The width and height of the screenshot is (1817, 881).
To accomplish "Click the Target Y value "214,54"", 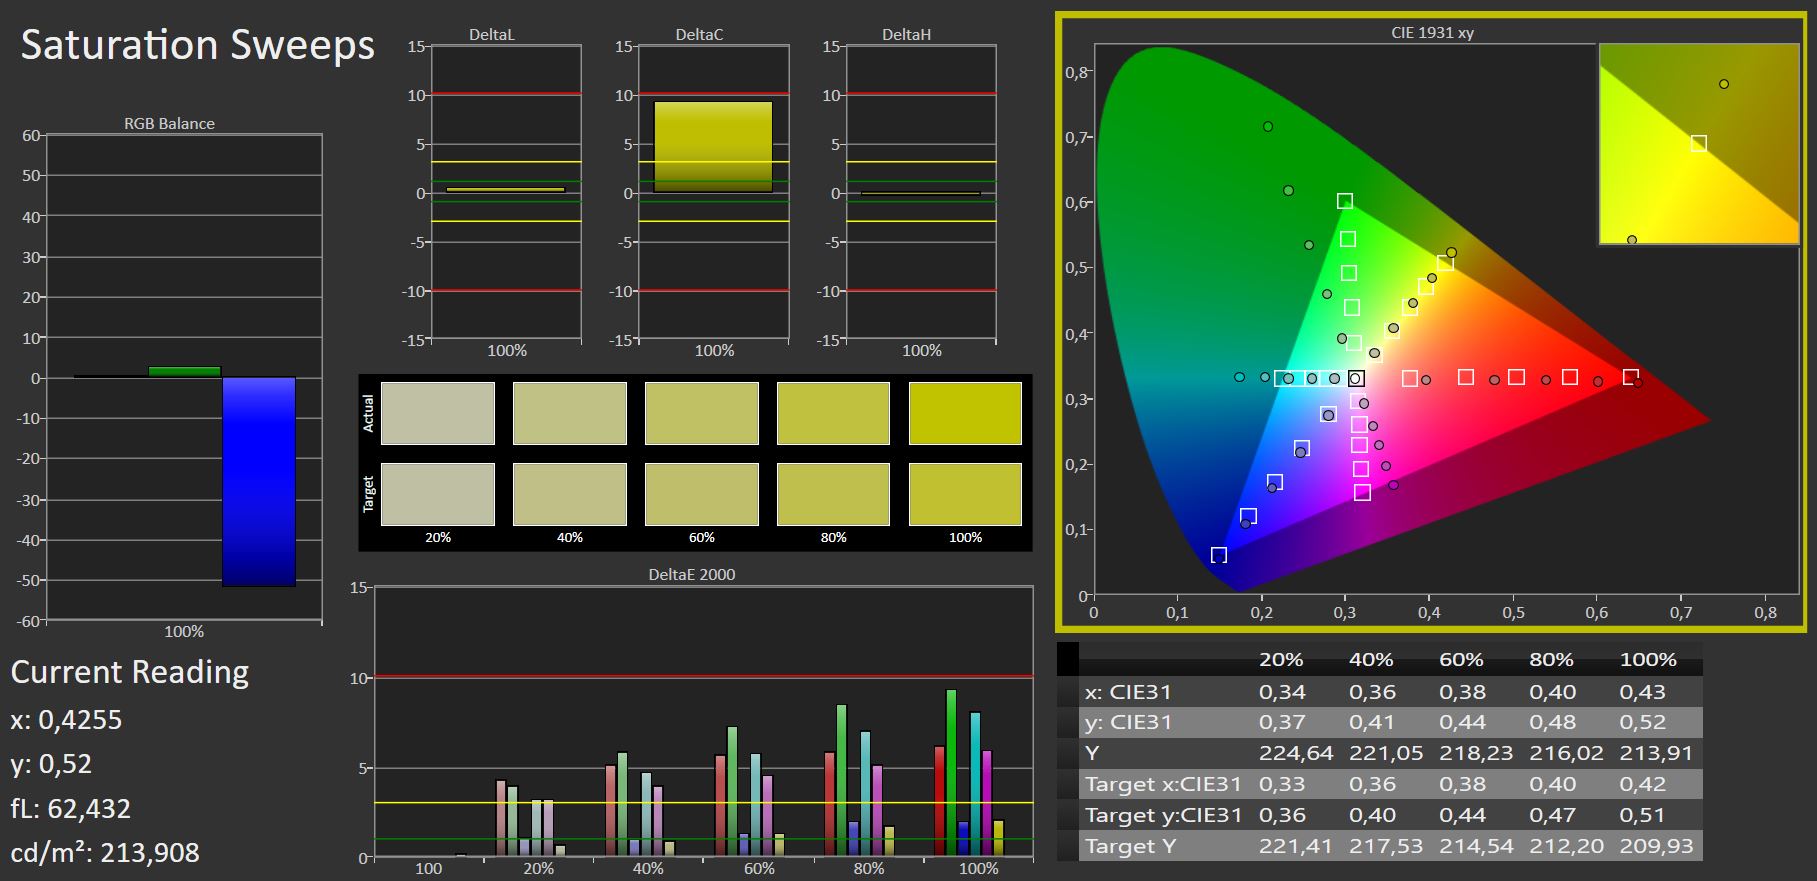I will (1476, 846).
